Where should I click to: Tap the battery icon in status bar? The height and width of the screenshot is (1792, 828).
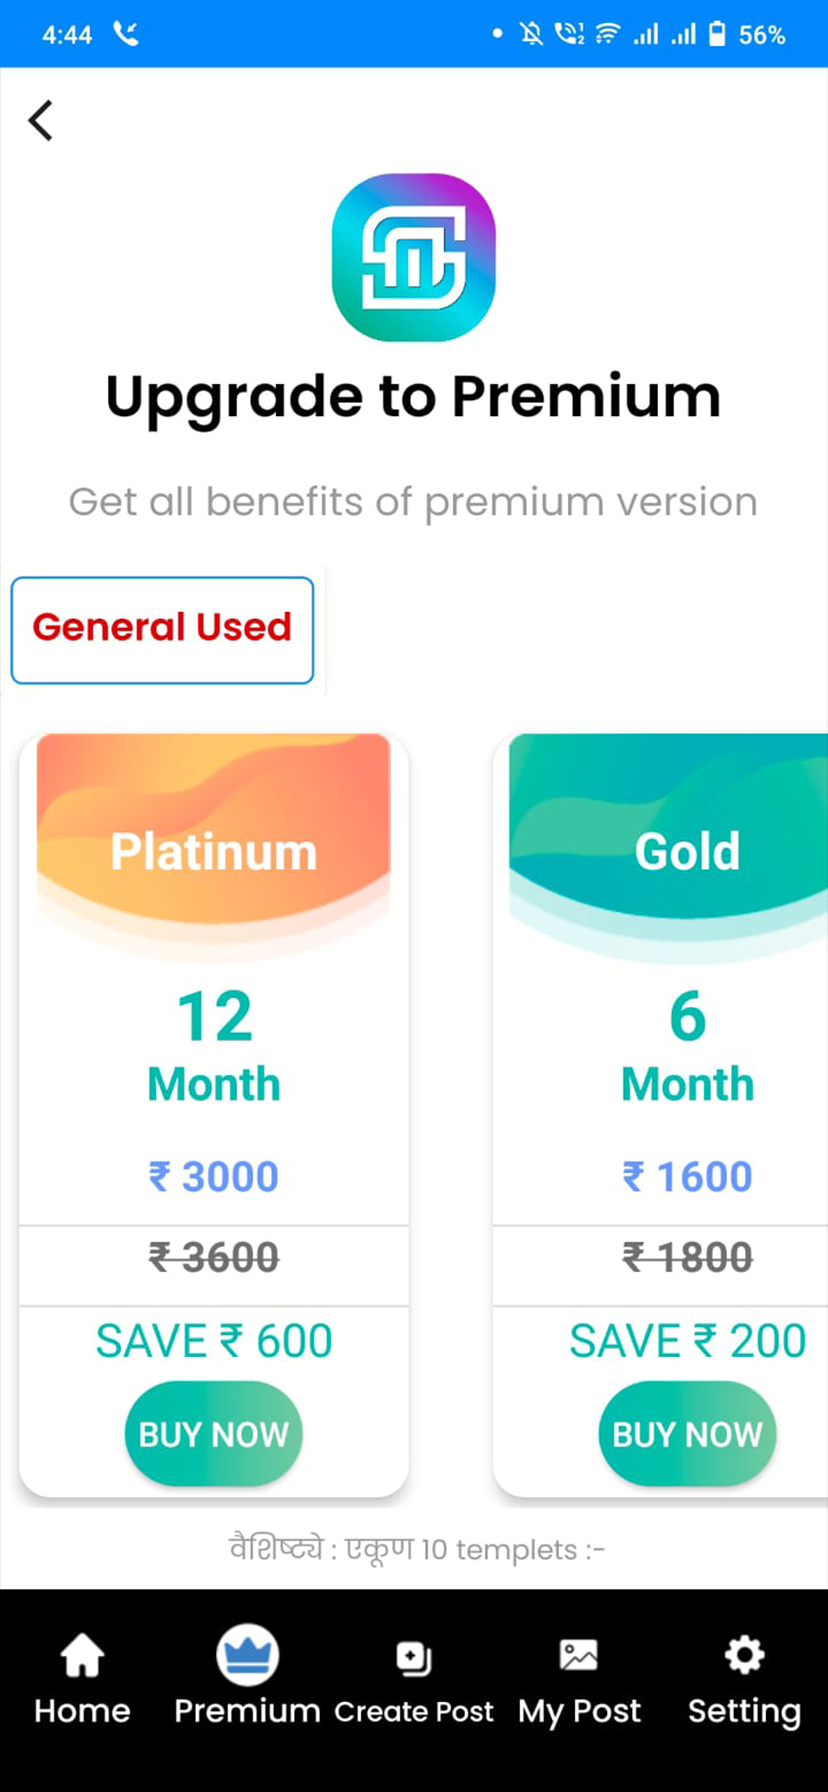point(717,35)
